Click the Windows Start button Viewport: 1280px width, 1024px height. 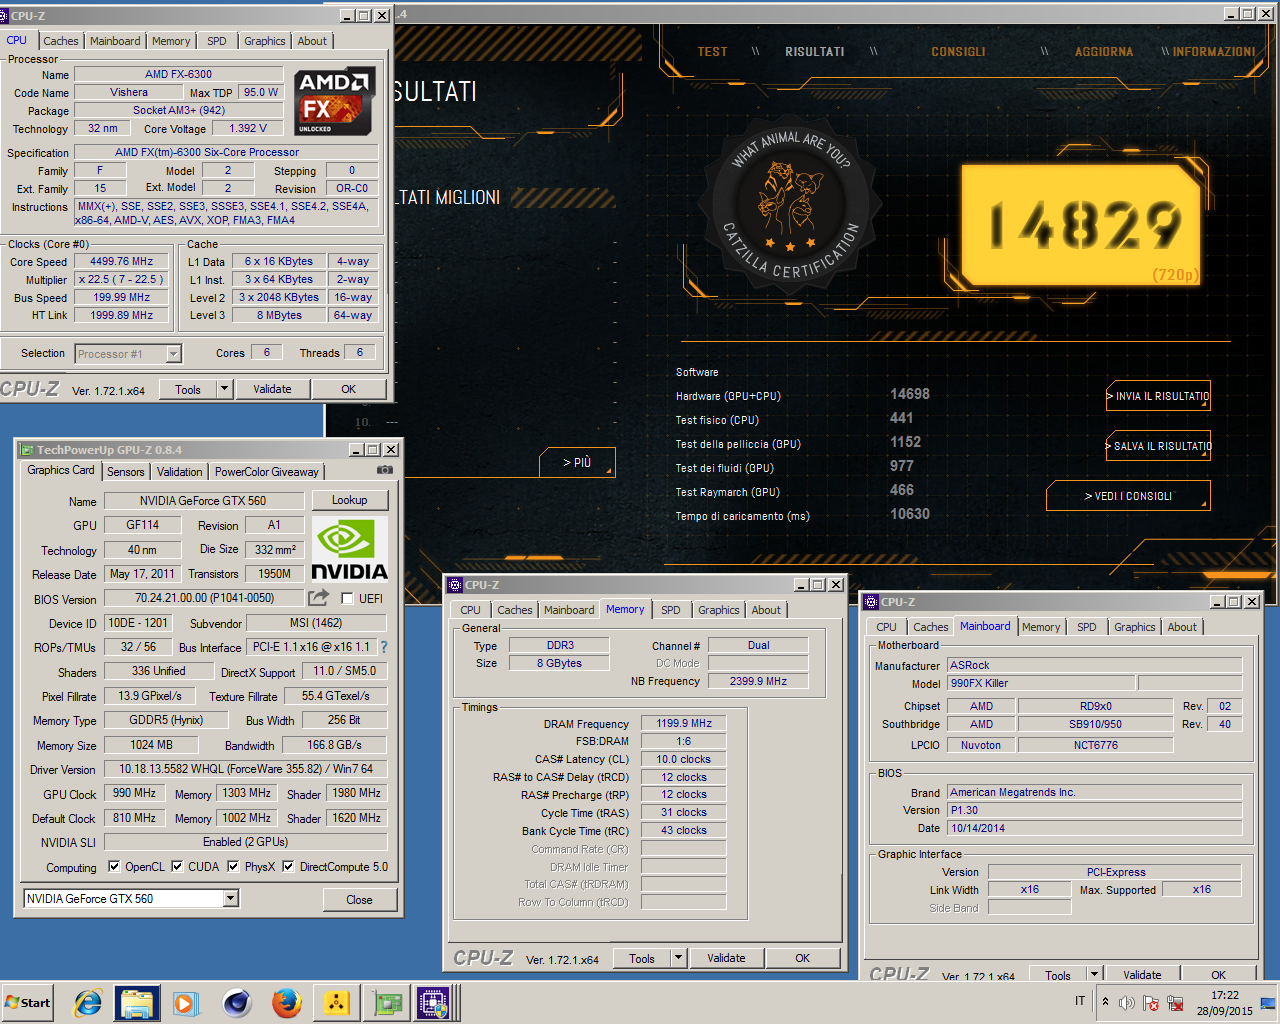pos(28,1003)
